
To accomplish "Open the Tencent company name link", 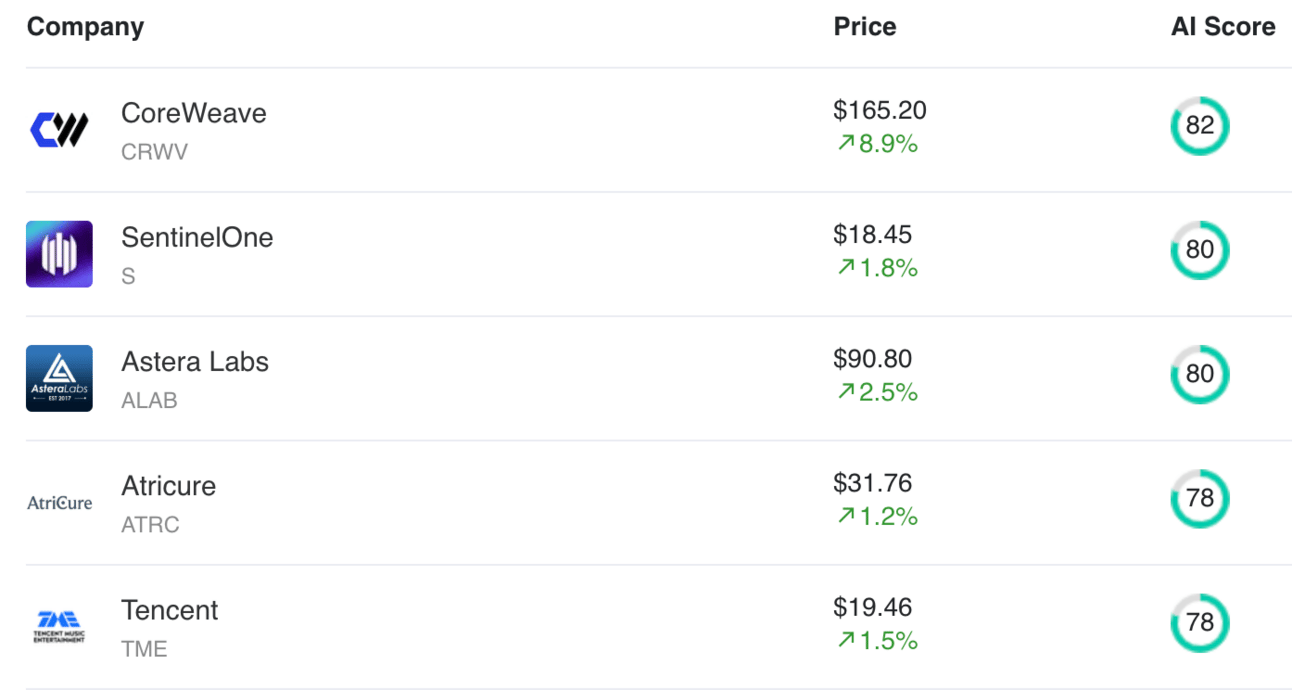I will [x=170, y=610].
